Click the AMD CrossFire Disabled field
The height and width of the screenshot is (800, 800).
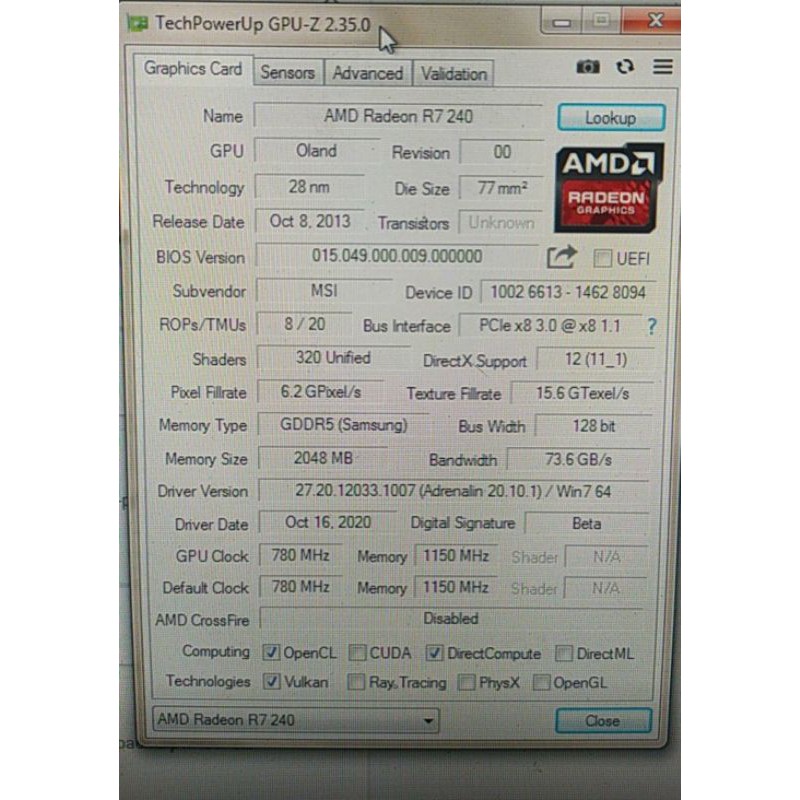451,619
